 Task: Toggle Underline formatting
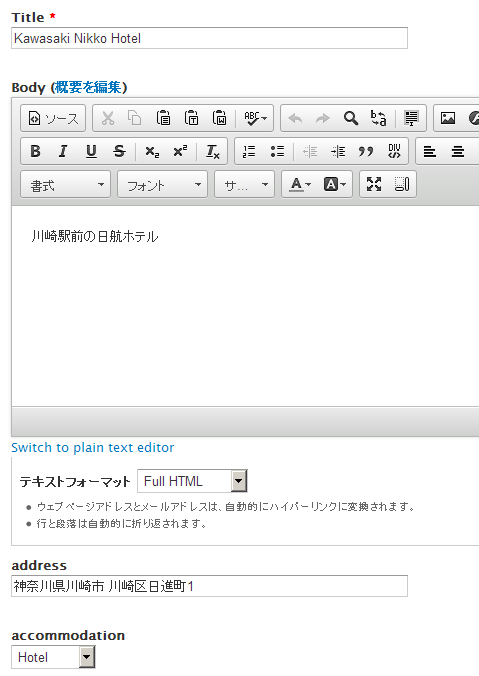tap(91, 151)
